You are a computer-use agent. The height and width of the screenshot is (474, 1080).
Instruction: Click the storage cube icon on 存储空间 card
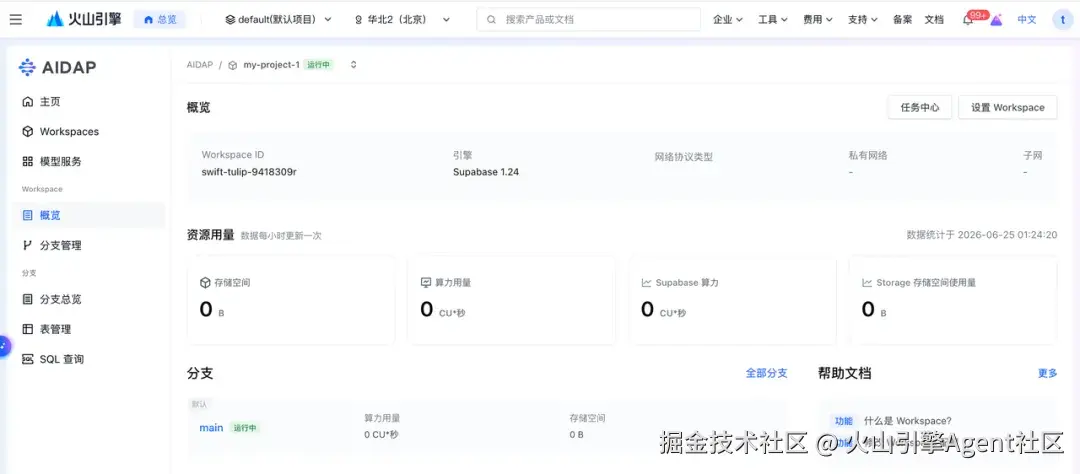tap(205, 282)
